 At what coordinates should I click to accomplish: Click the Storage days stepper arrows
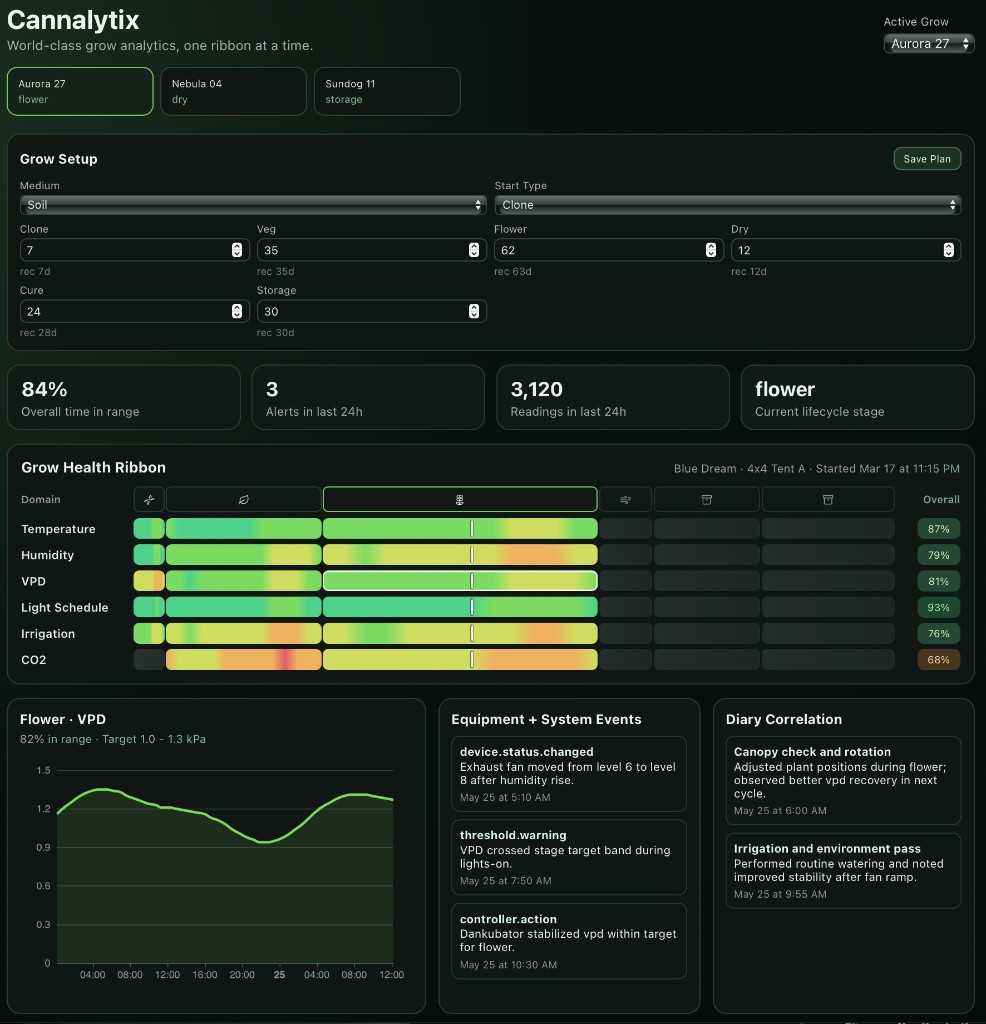tap(474, 312)
